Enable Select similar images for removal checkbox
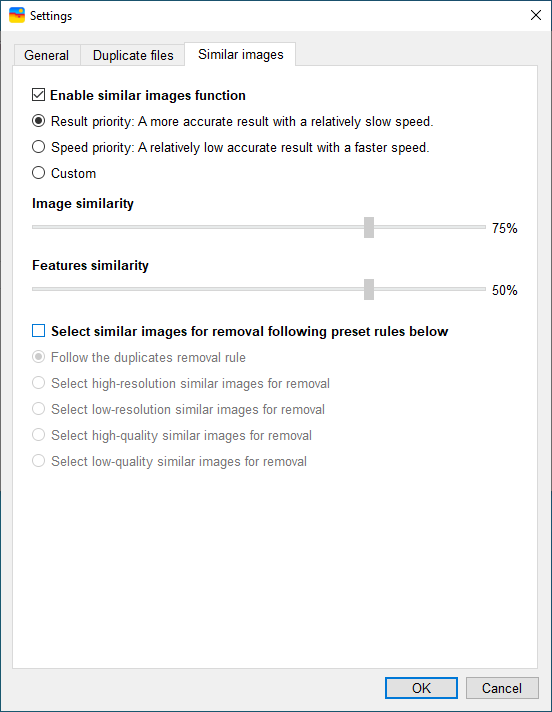 pyautogui.click(x=39, y=331)
